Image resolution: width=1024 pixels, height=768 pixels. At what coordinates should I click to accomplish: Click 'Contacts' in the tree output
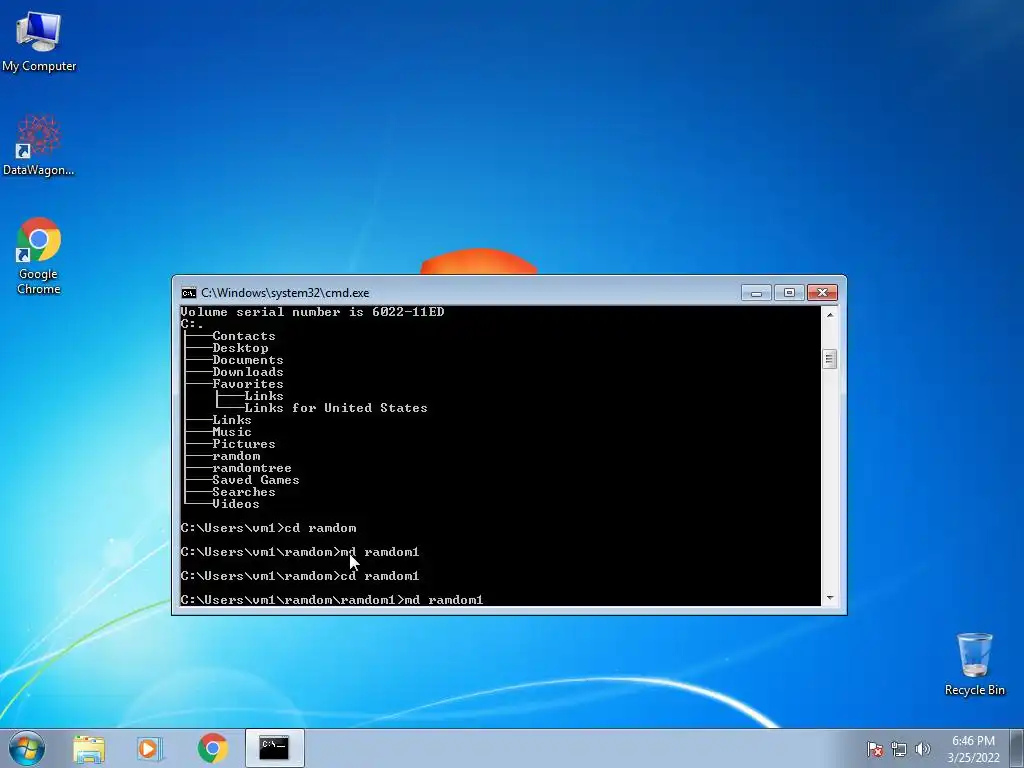(244, 336)
